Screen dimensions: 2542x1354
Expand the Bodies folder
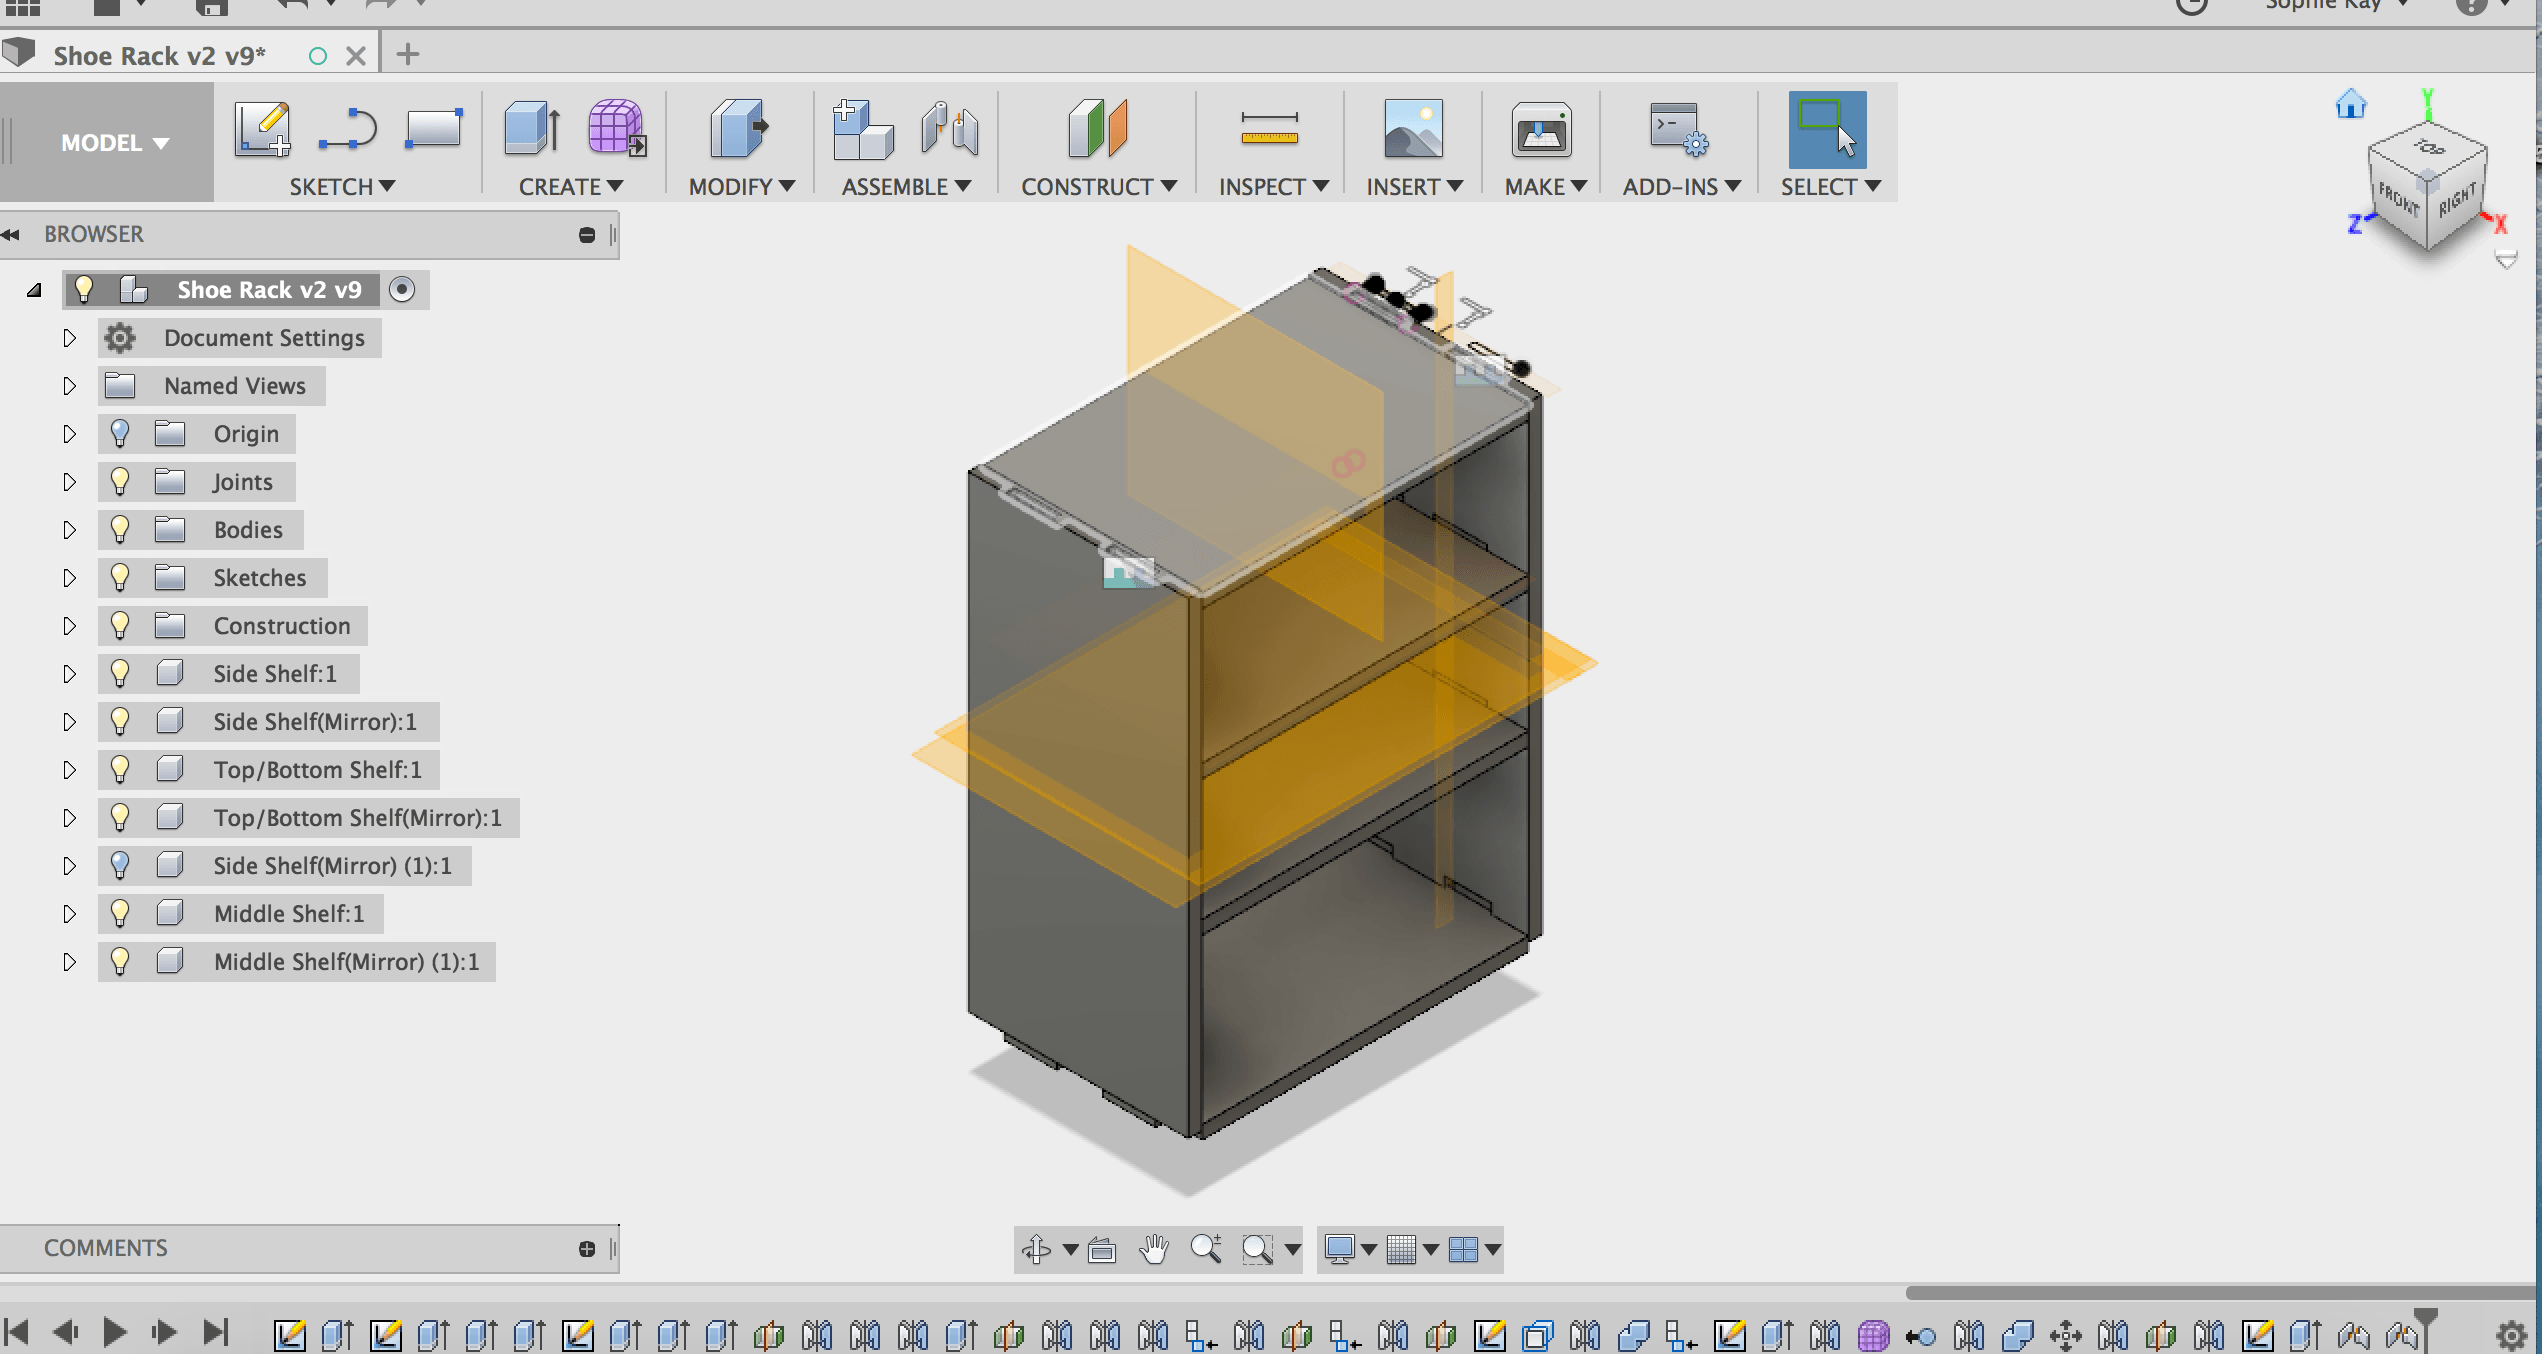pos(69,530)
